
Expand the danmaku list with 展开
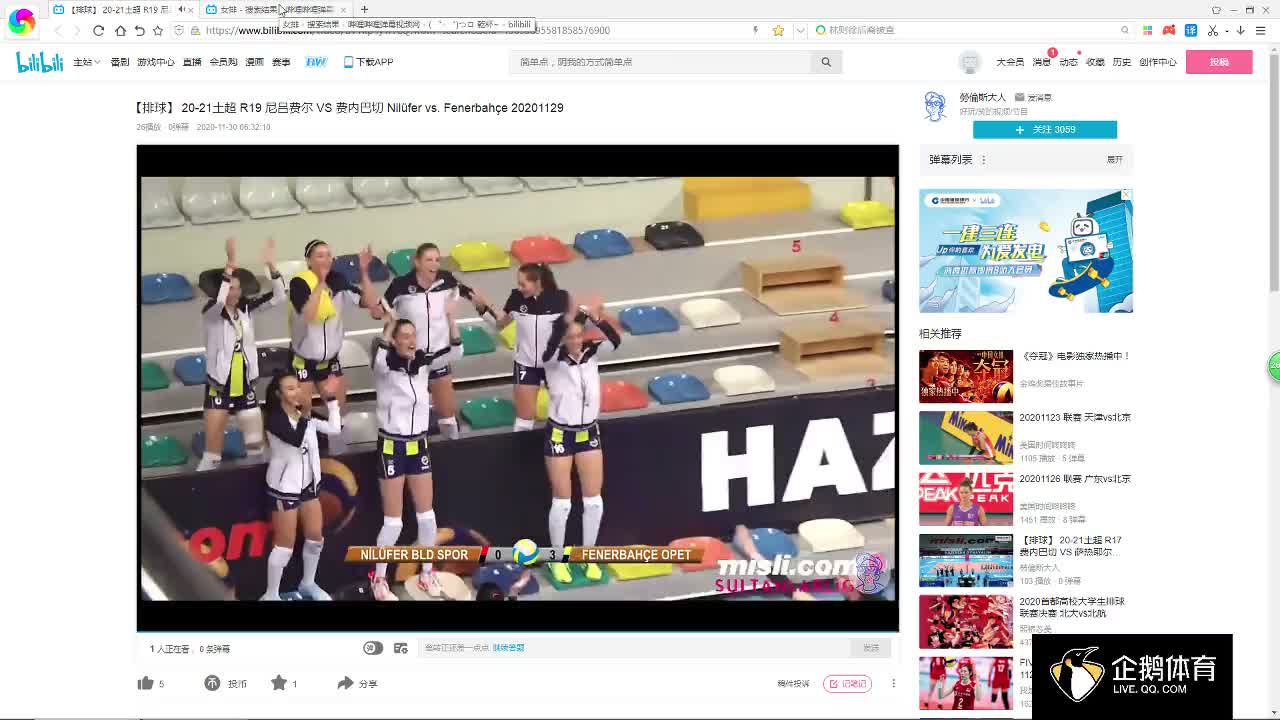(1114, 160)
